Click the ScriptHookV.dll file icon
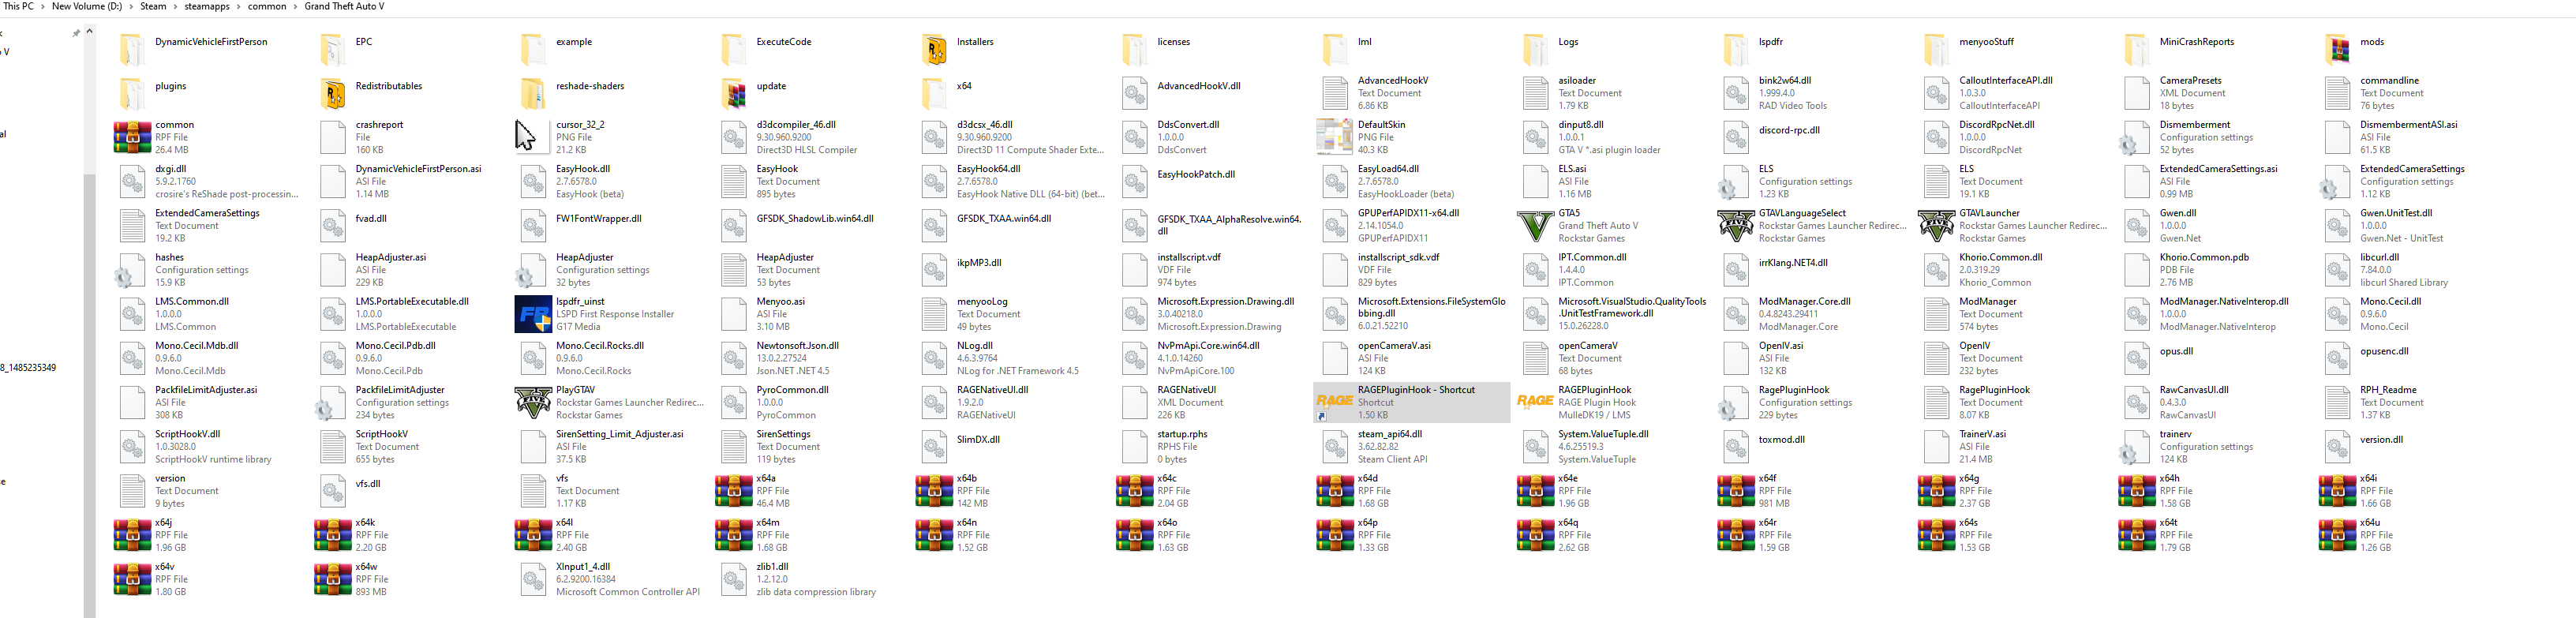The width and height of the screenshot is (2576, 618). pos(132,447)
